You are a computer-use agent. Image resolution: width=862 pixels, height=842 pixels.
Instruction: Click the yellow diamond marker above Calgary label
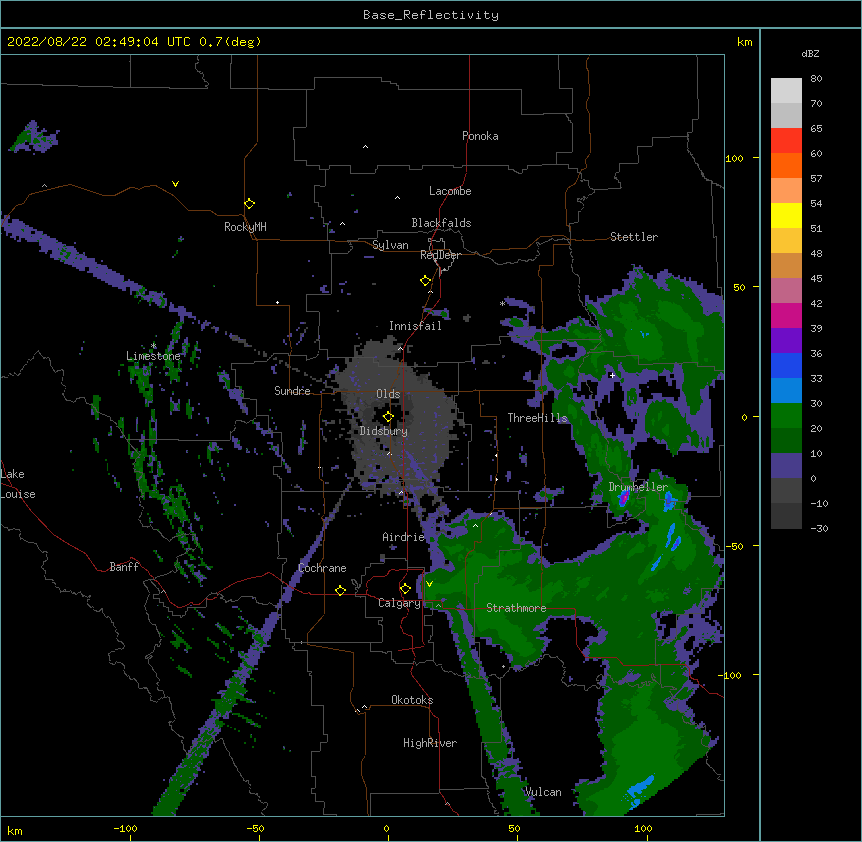click(405, 589)
